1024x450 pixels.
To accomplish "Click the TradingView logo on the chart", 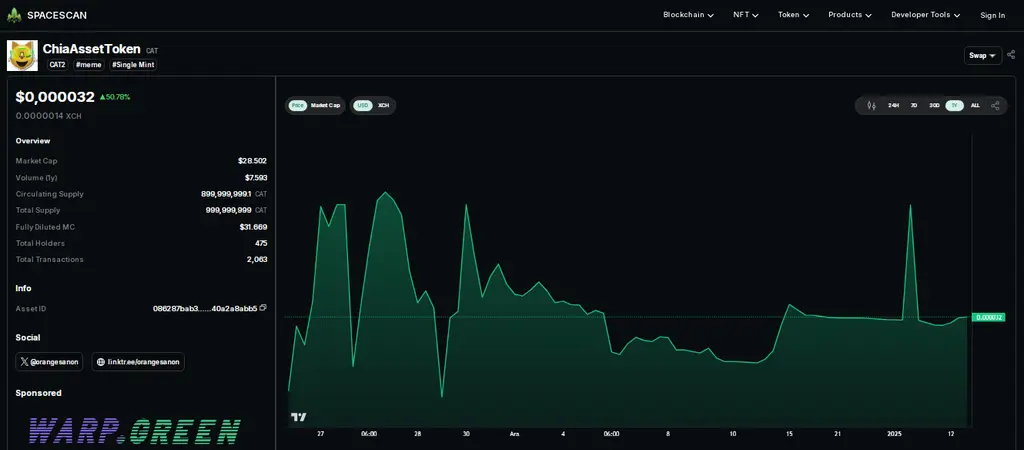I will 298,417.
